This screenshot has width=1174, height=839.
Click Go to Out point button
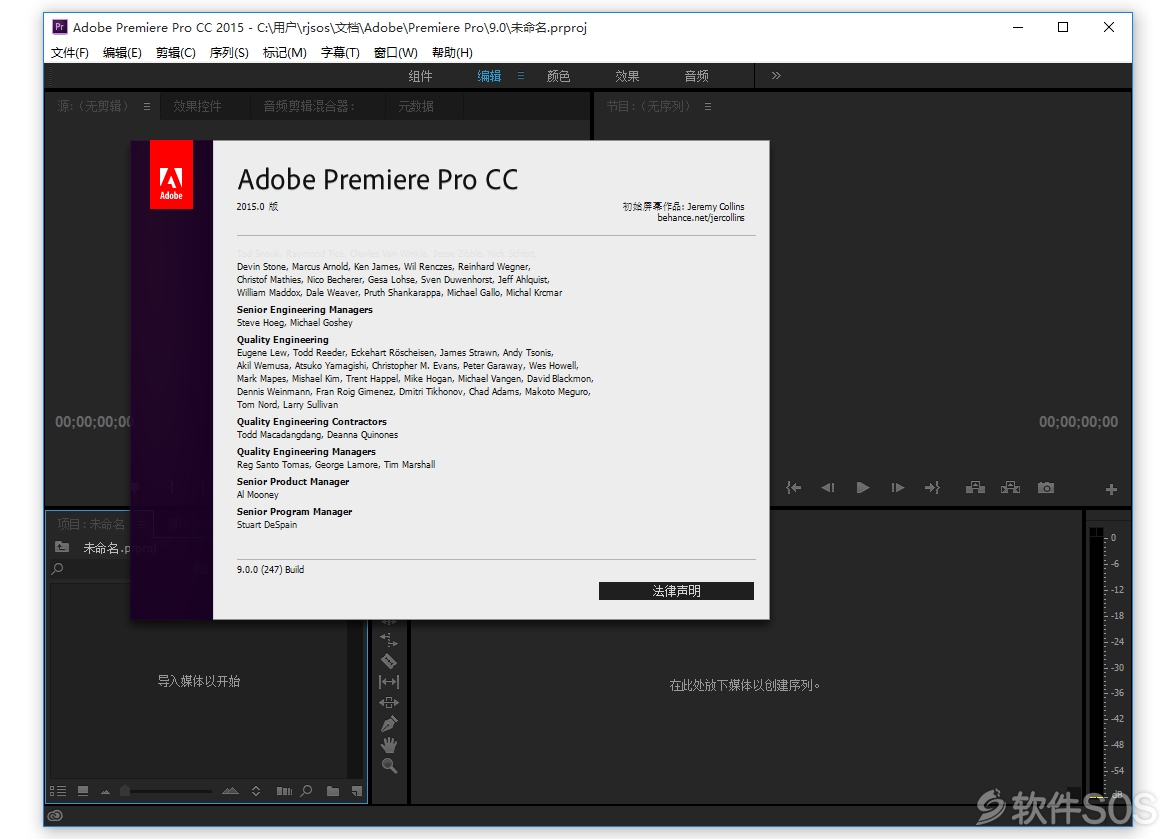click(932, 488)
